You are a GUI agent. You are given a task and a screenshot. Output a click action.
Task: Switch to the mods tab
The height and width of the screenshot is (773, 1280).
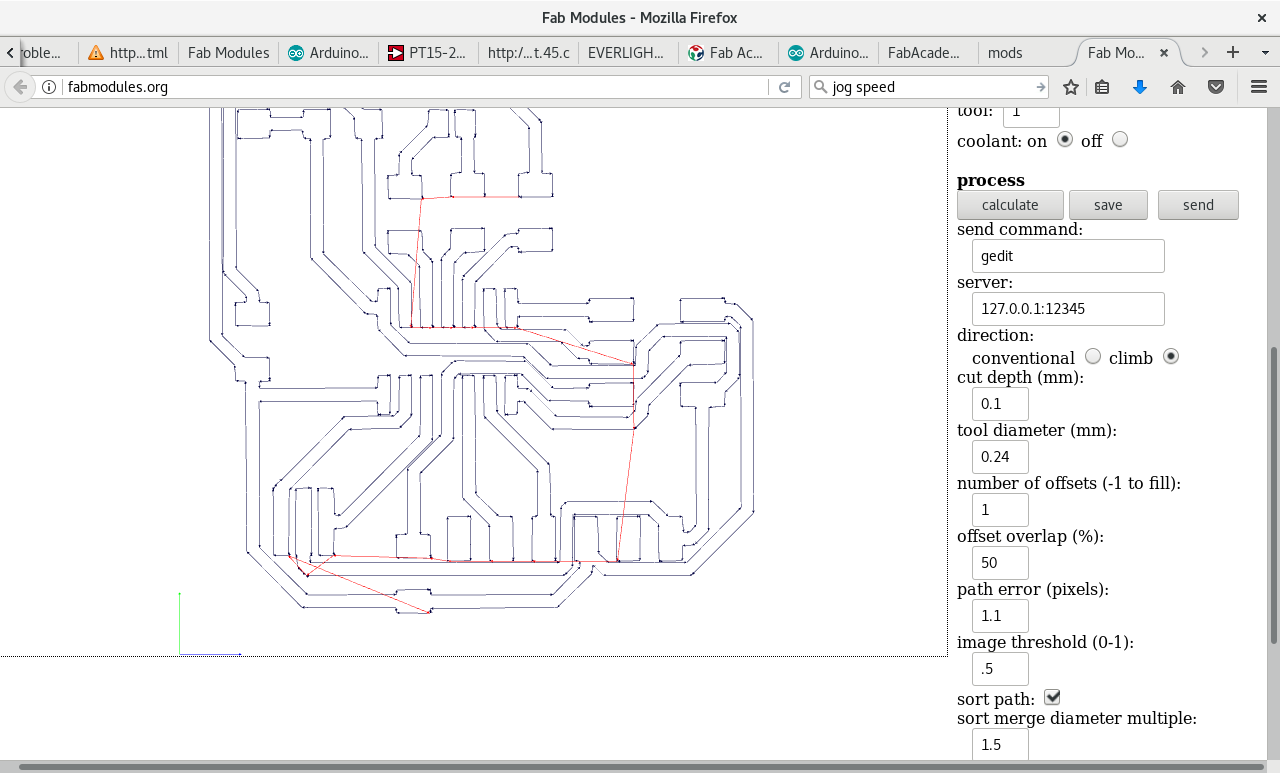pyautogui.click(x=1005, y=53)
